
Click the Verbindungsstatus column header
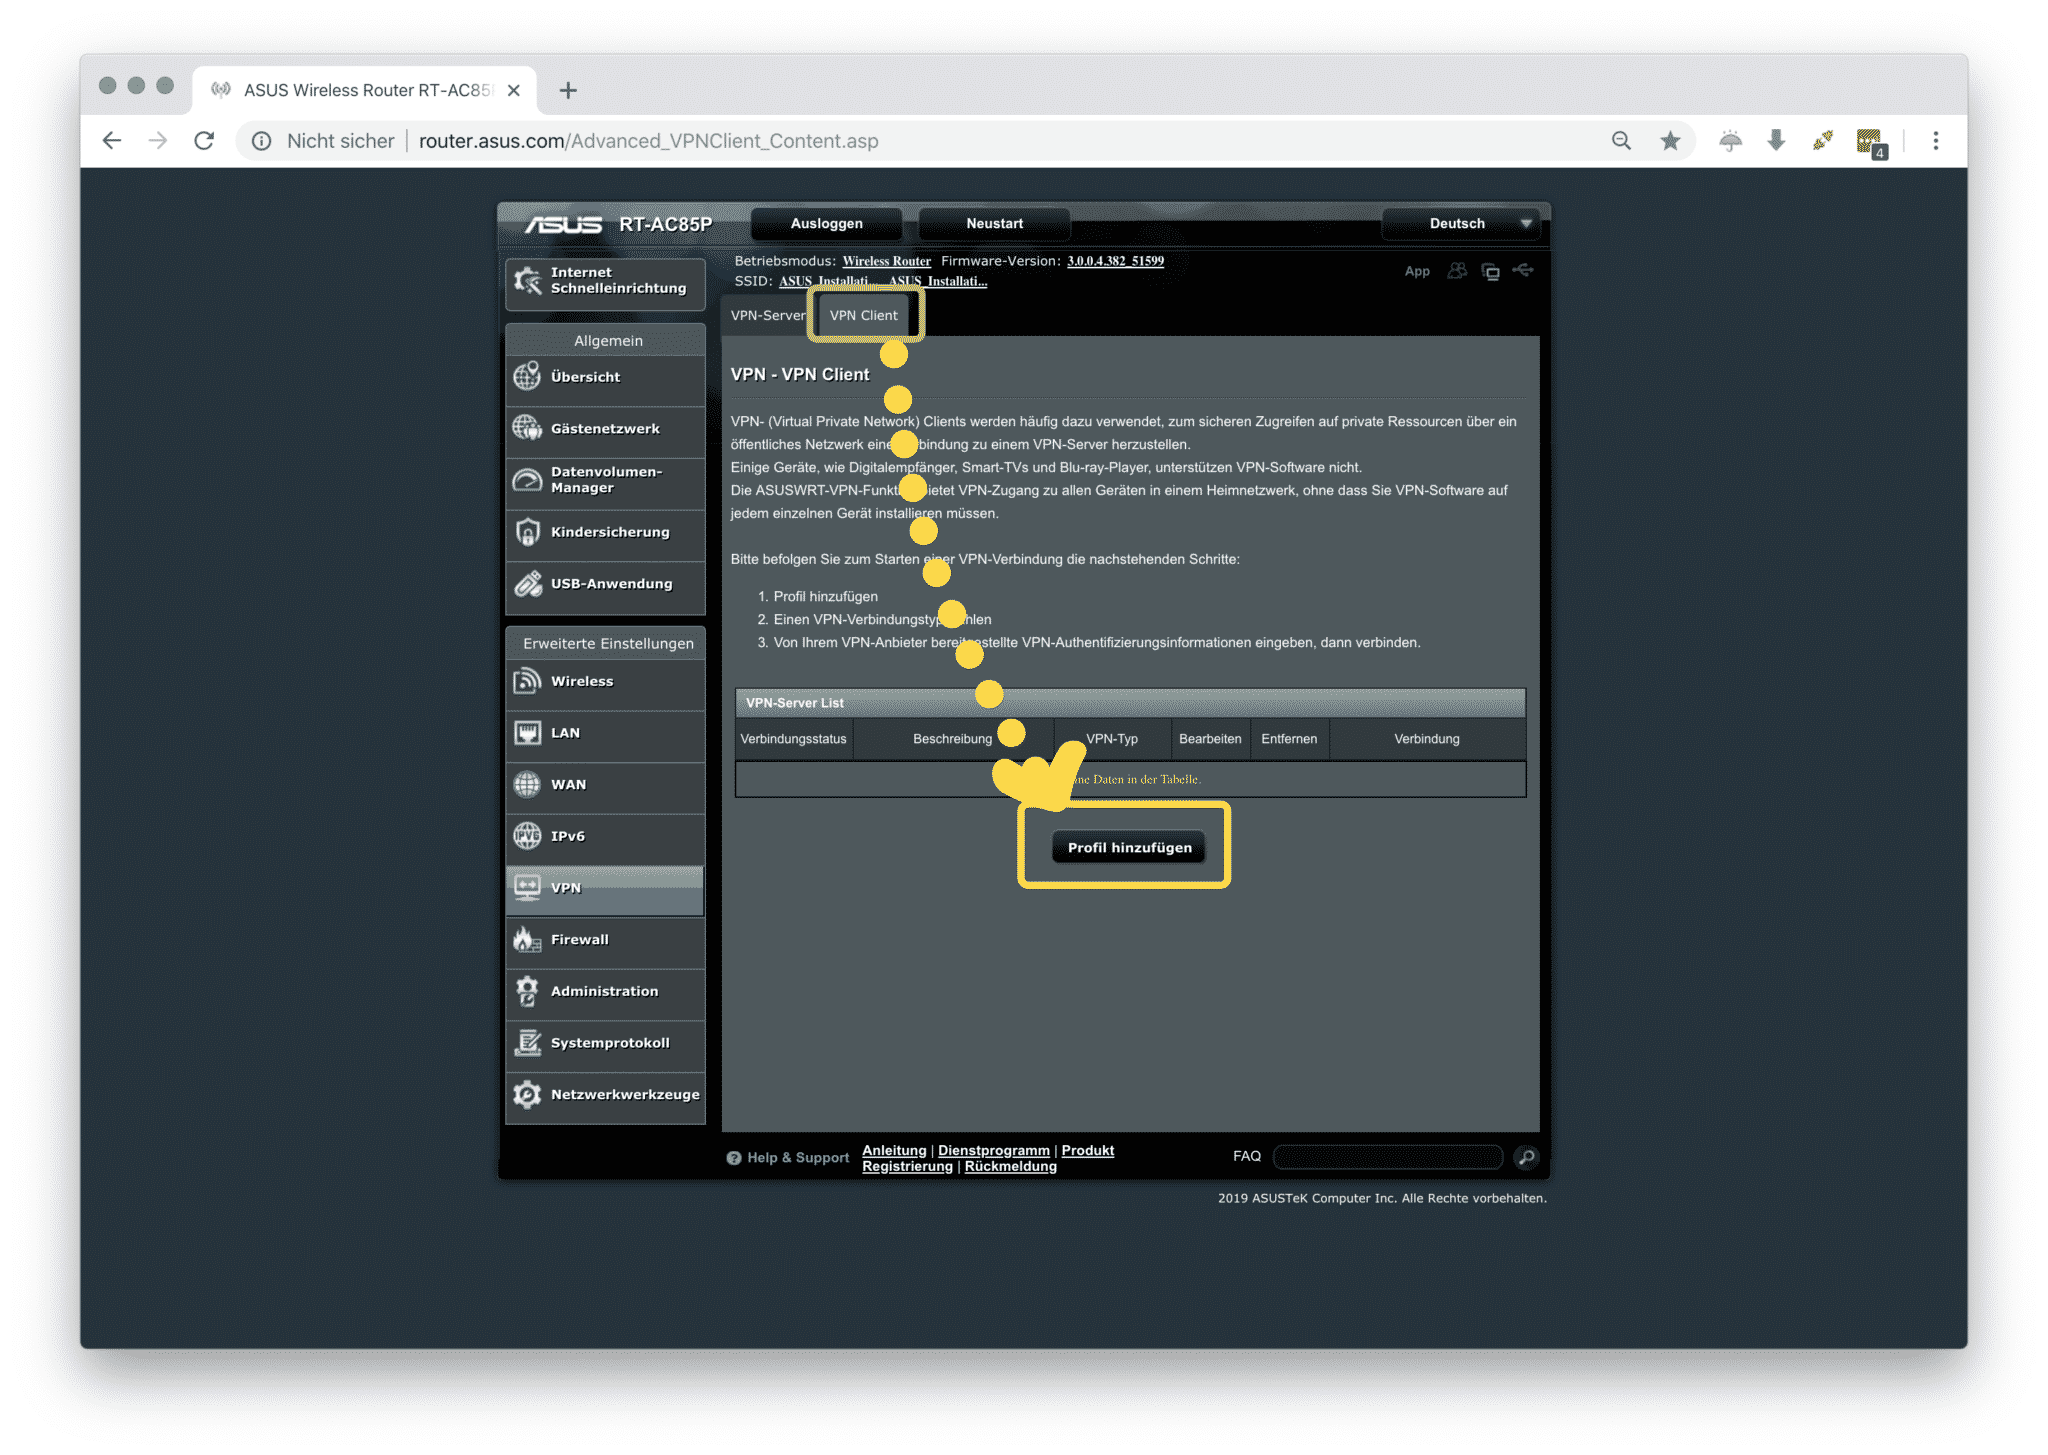tap(793, 739)
